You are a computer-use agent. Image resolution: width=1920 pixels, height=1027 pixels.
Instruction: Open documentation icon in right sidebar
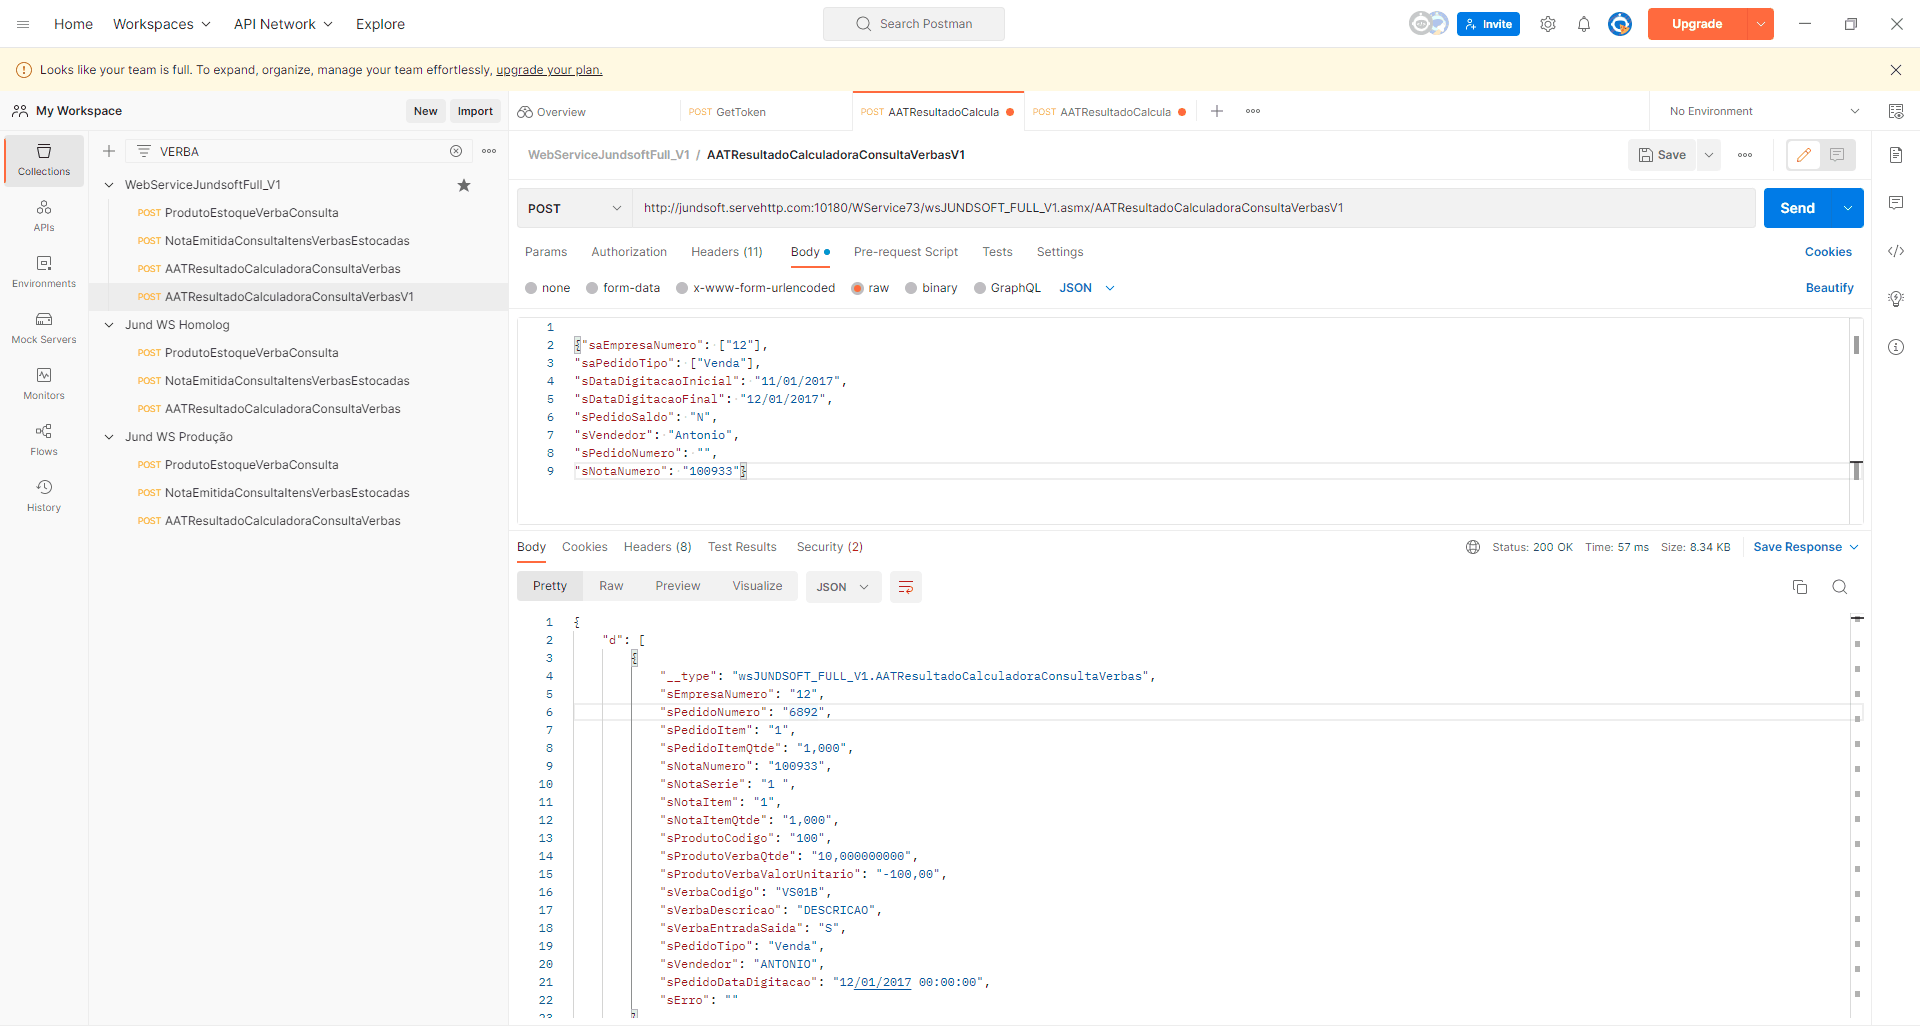pyautogui.click(x=1896, y=155)
